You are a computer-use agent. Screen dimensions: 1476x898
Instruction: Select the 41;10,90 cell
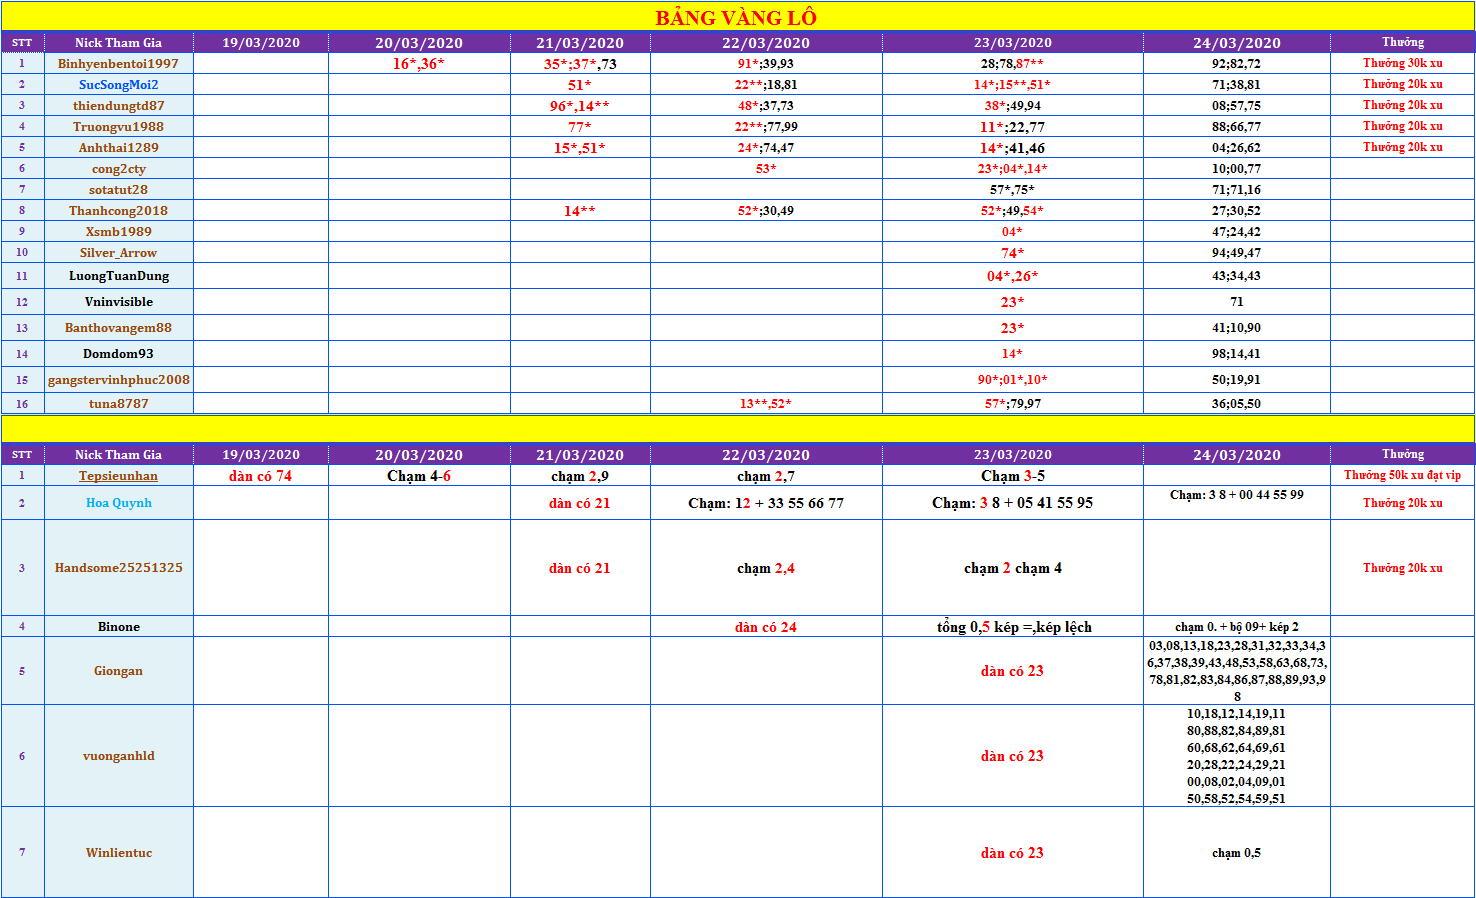[1236, 327]
